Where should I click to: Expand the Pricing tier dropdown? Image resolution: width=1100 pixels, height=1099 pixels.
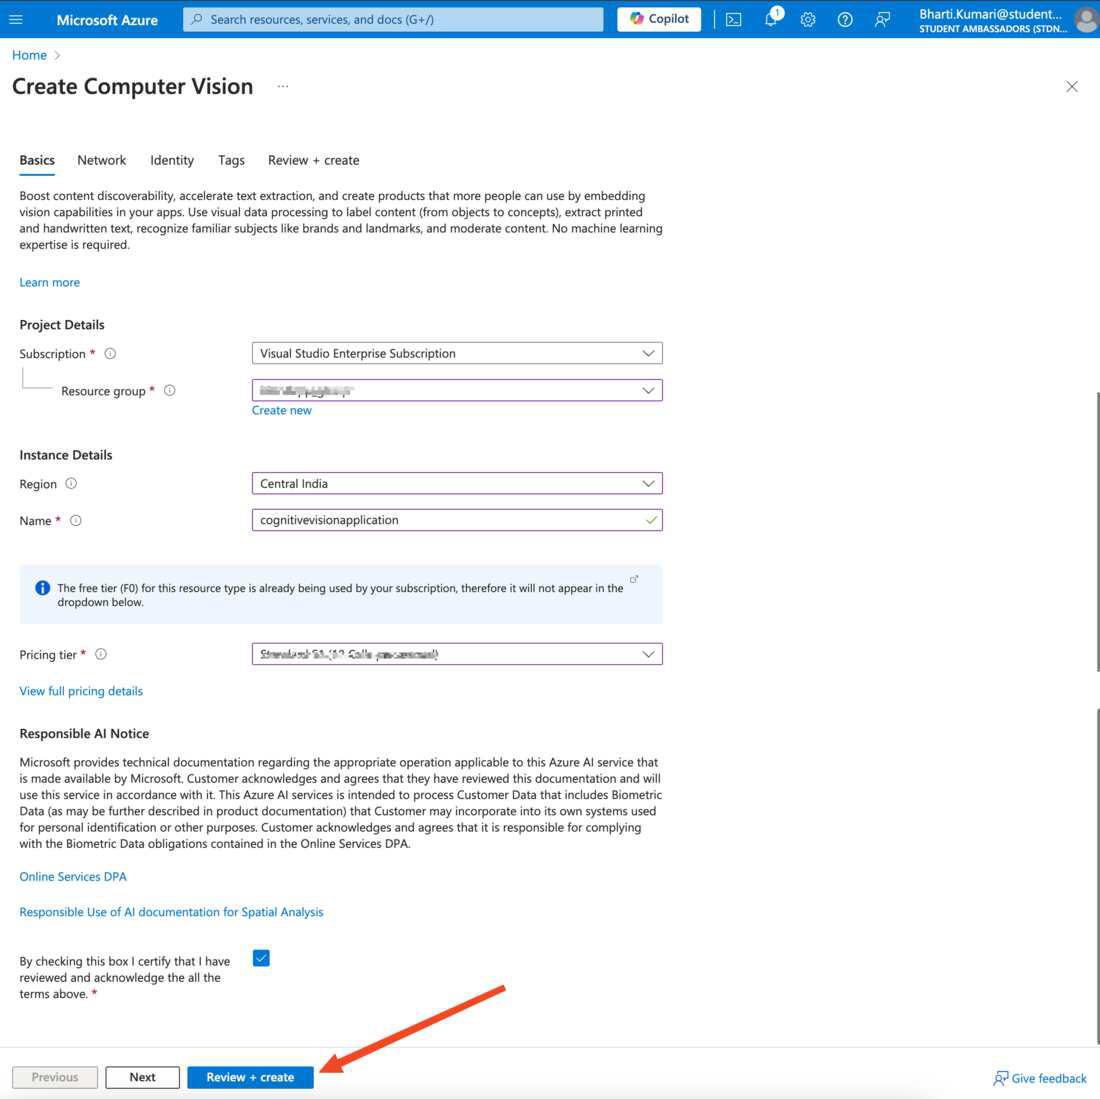[457, 654]
